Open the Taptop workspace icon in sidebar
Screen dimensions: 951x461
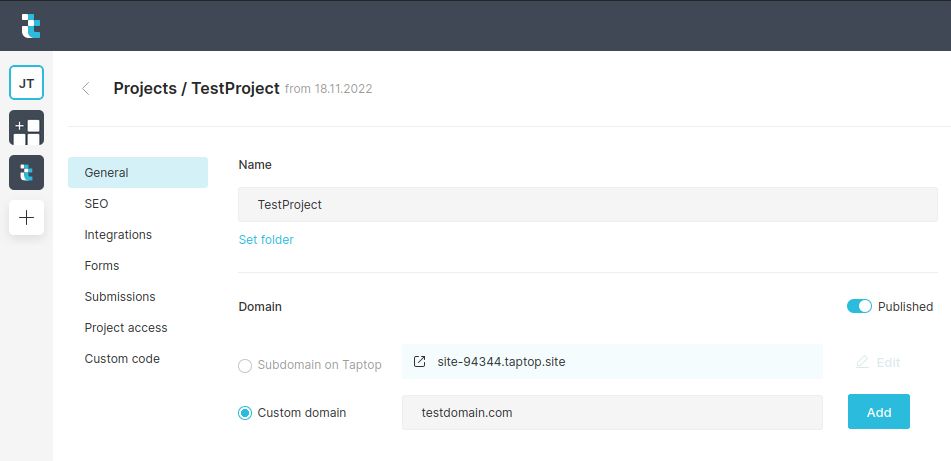point(26,172)
